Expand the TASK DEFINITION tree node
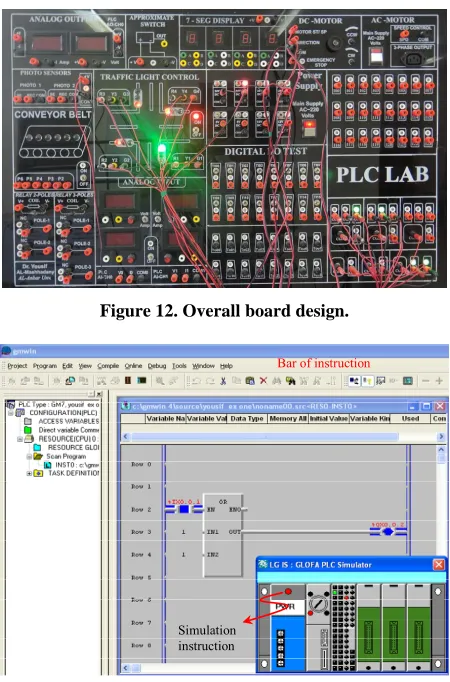The width and height of the screenshot is (450, 682). (29, 474)
